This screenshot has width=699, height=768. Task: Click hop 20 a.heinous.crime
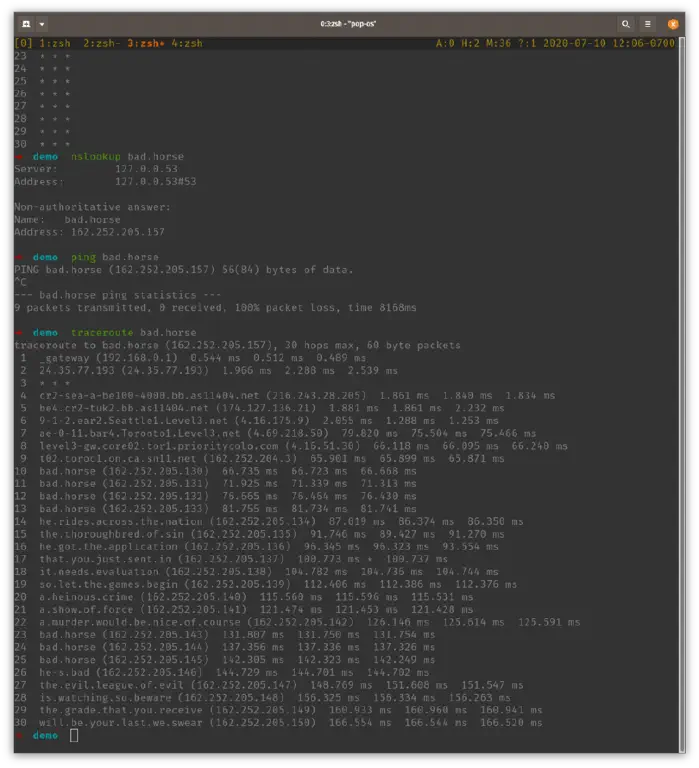pyautogui.click(x=86, y=597)
